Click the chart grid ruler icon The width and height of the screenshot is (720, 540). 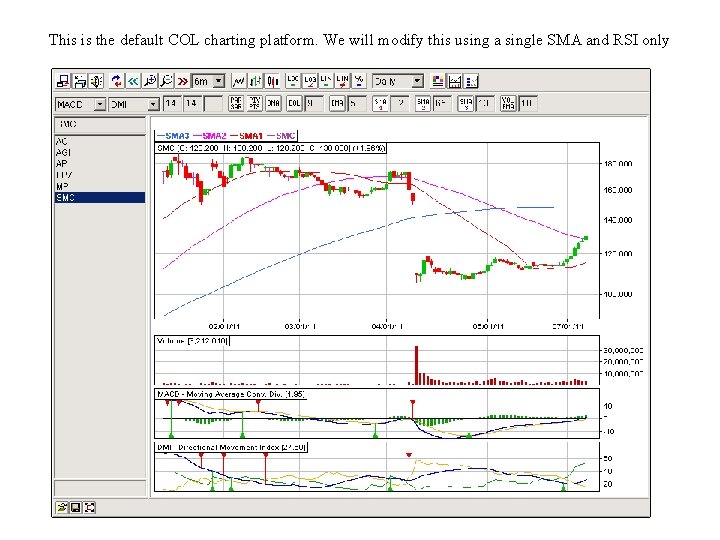[x=455, y=81]
